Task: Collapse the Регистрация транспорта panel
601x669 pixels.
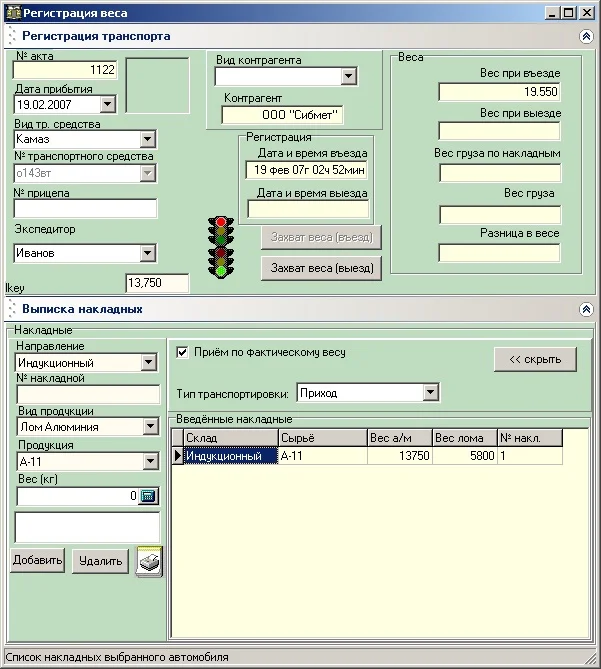Action: pos(586,36)
